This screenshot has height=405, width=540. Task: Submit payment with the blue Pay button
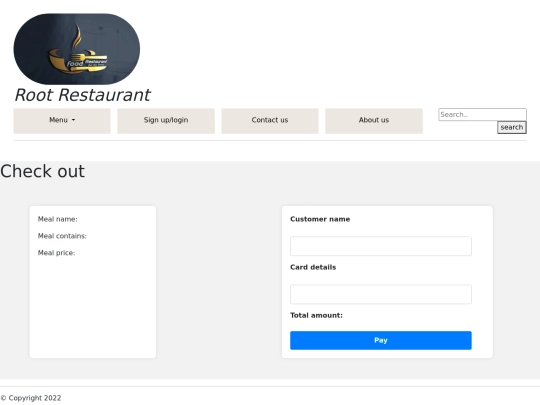click(381, 340)
